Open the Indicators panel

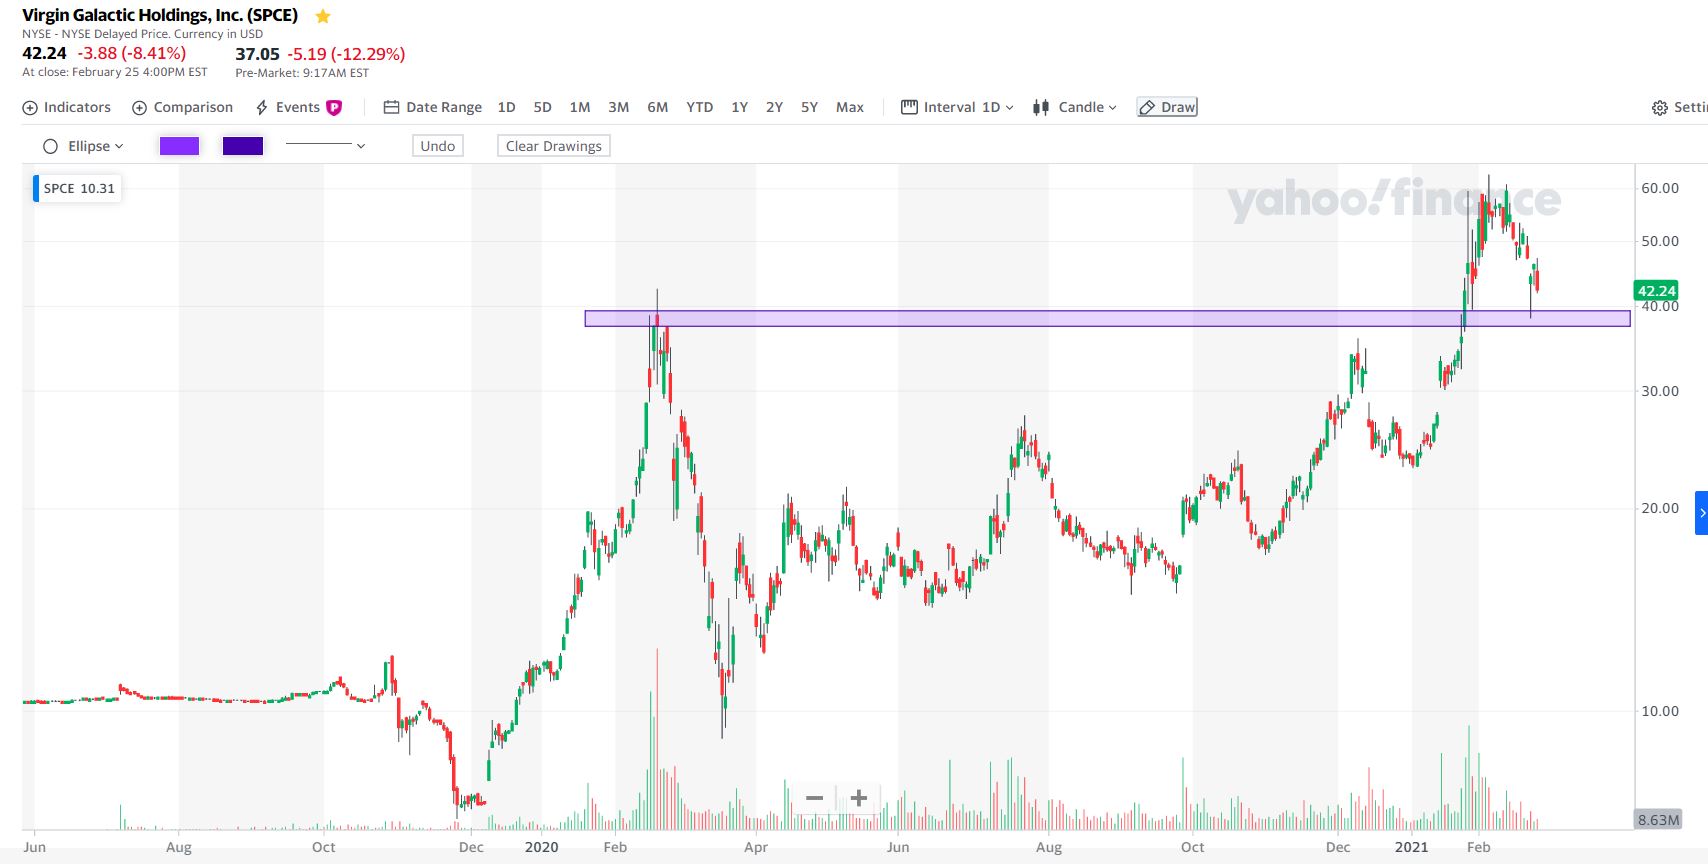[67, 107]
